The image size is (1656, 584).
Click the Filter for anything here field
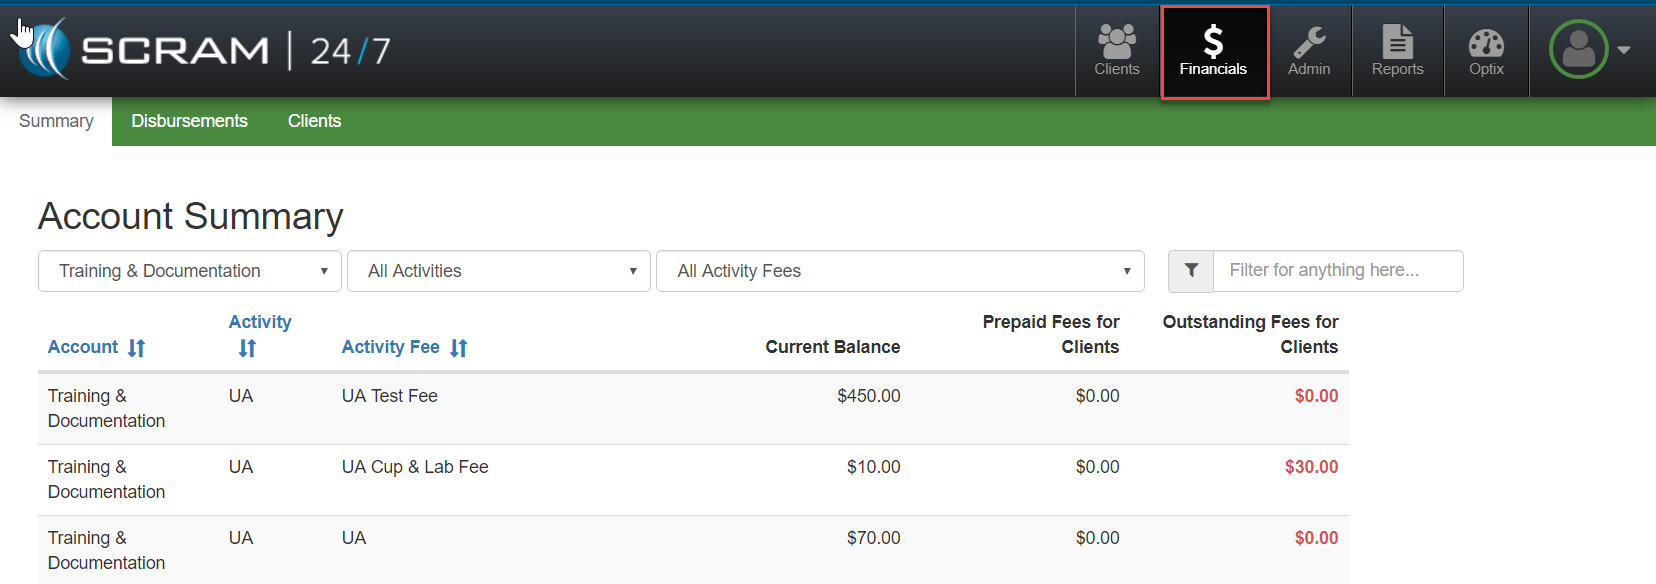[1337, 271]
